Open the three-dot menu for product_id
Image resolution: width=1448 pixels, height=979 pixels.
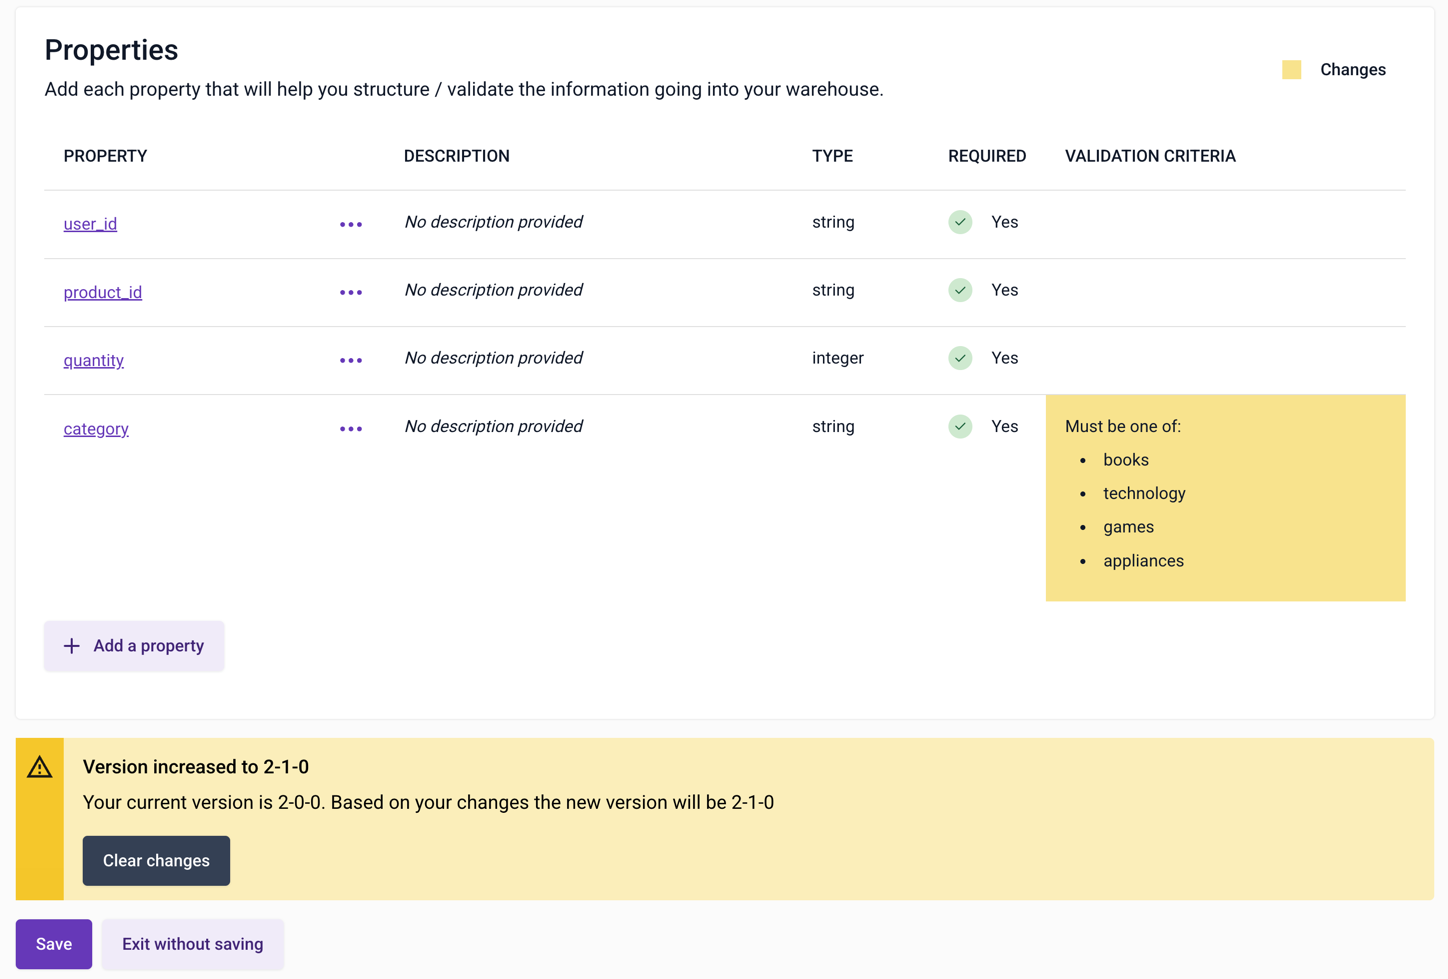click(x=351, y=292)
